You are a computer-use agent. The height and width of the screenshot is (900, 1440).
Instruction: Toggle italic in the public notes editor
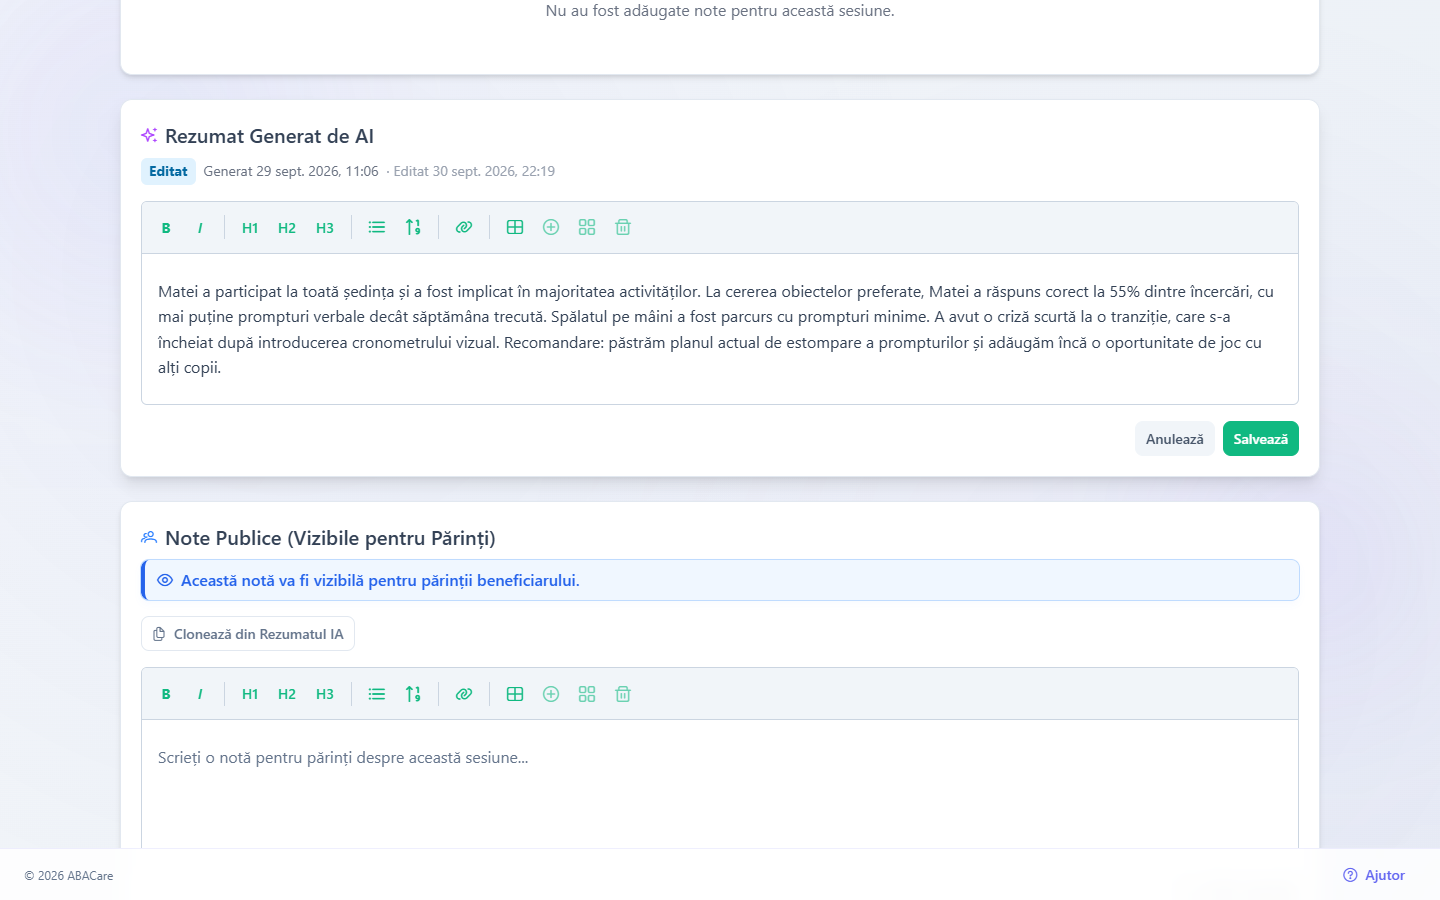pos(200,694)
